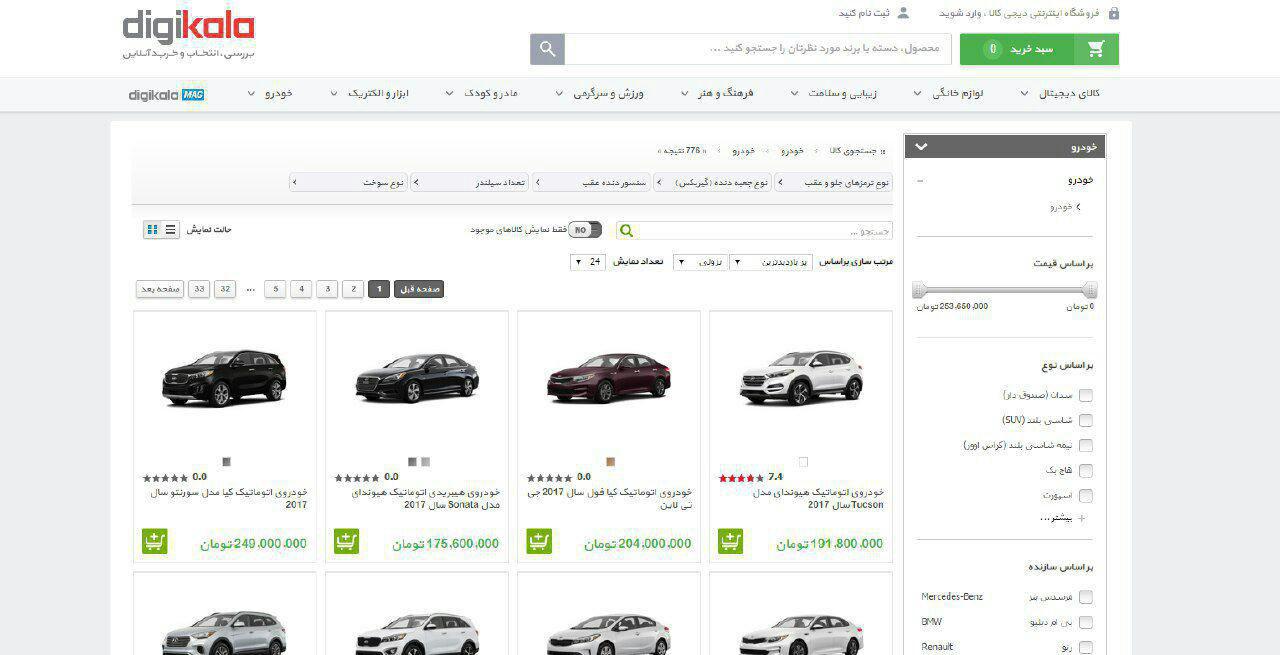This screenshot has height=655, width=1280.
Task: Click the price slider minimum handle
Action: tap(1090, 290)
